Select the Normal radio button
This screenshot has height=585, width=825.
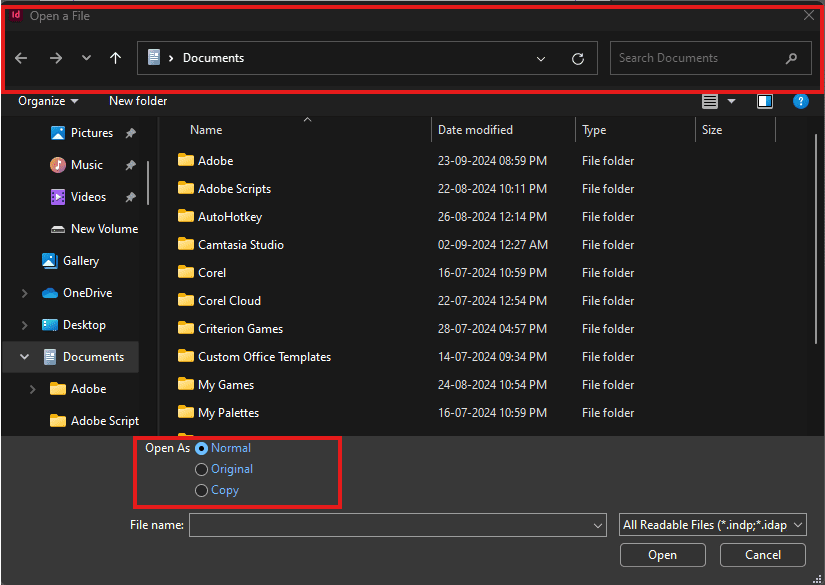(202, 449)
